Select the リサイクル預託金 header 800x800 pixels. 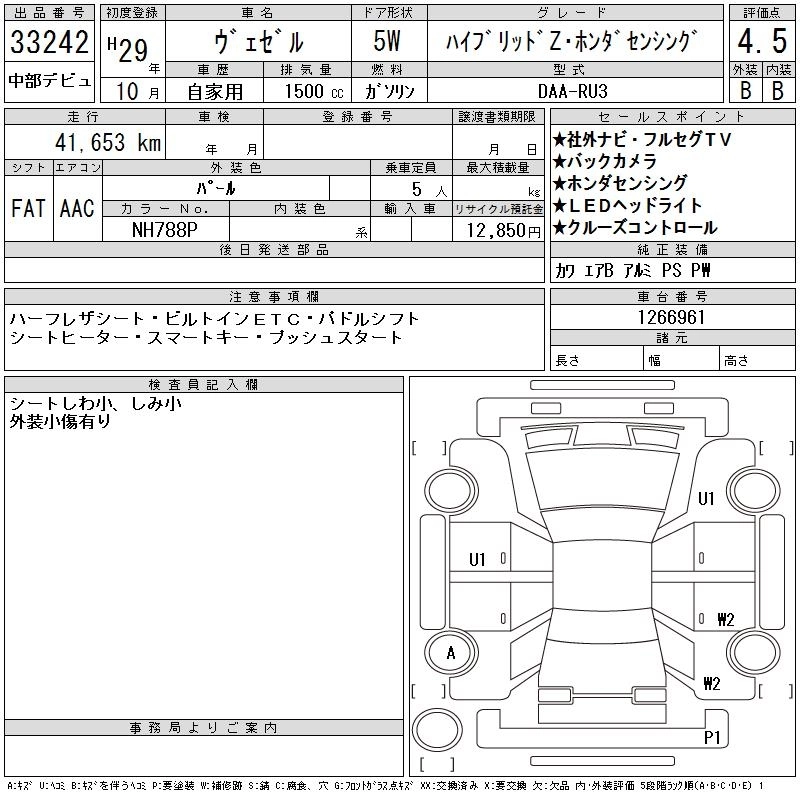coord(498,209)
